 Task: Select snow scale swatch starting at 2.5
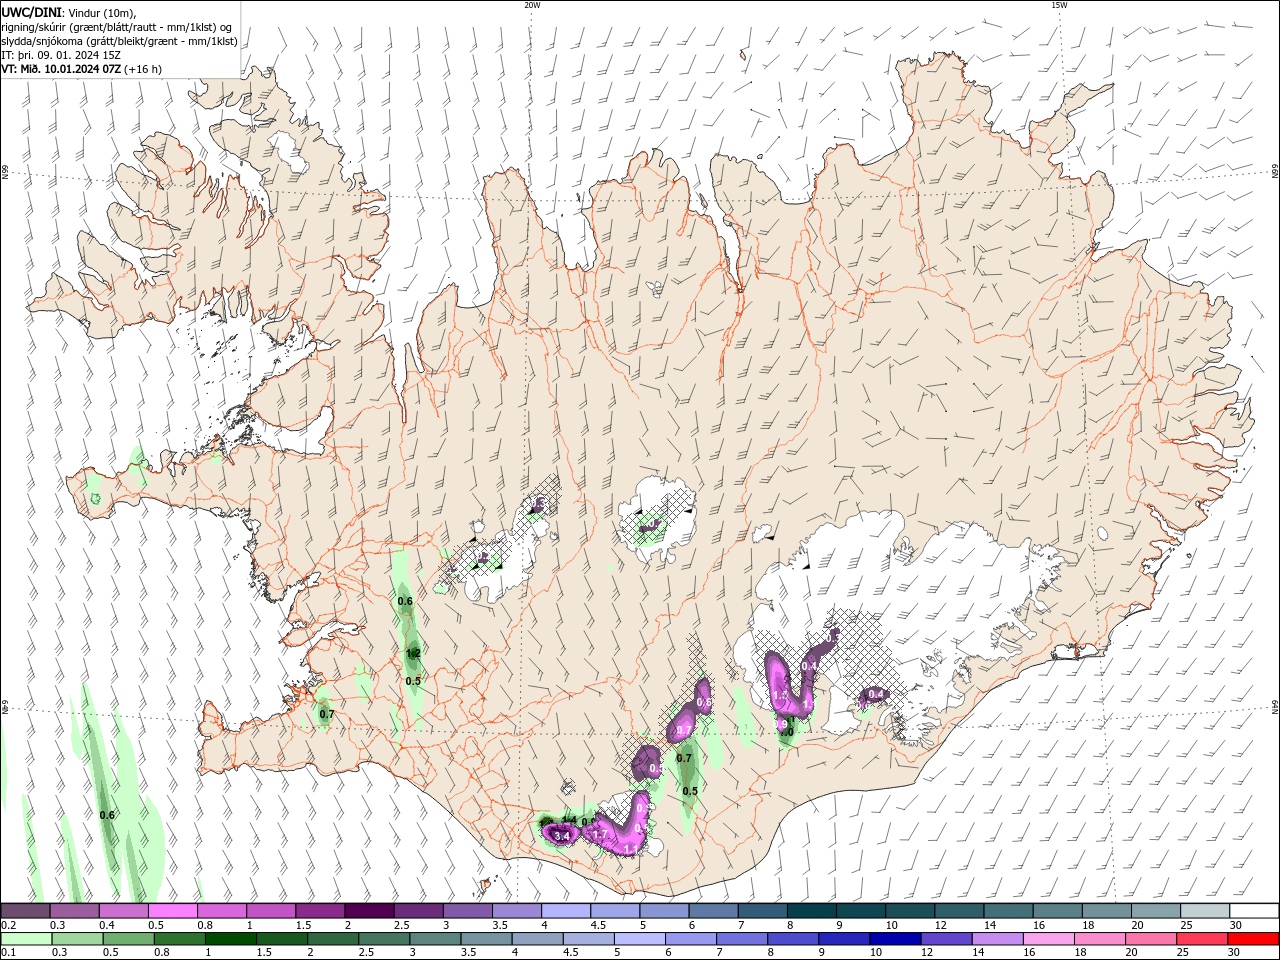pyautogui.click(x=418, y=911)
